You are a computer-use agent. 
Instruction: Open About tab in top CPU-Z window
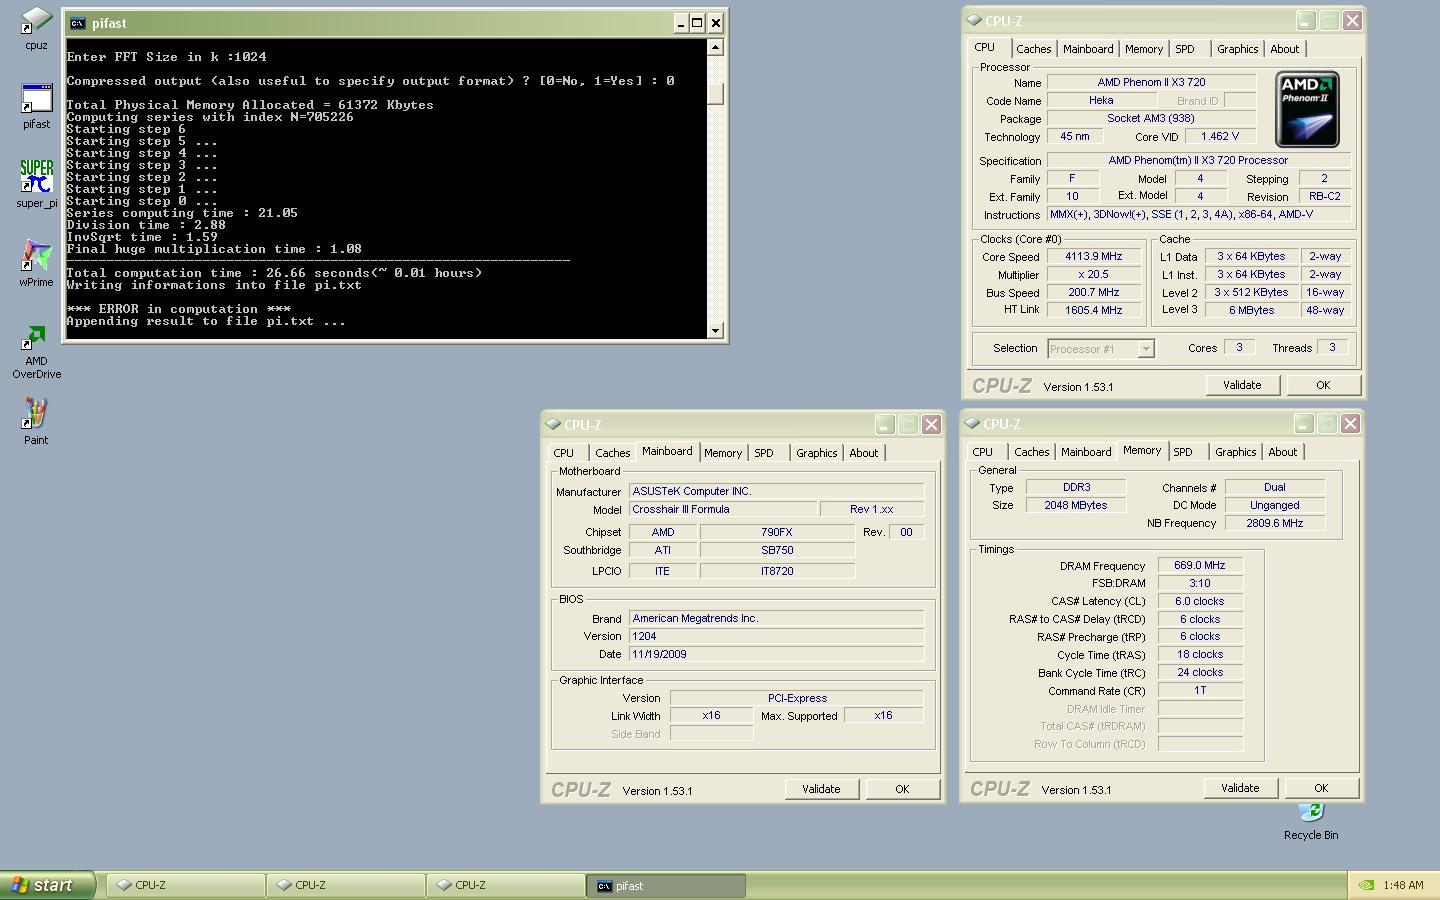tap(1285, 49)
